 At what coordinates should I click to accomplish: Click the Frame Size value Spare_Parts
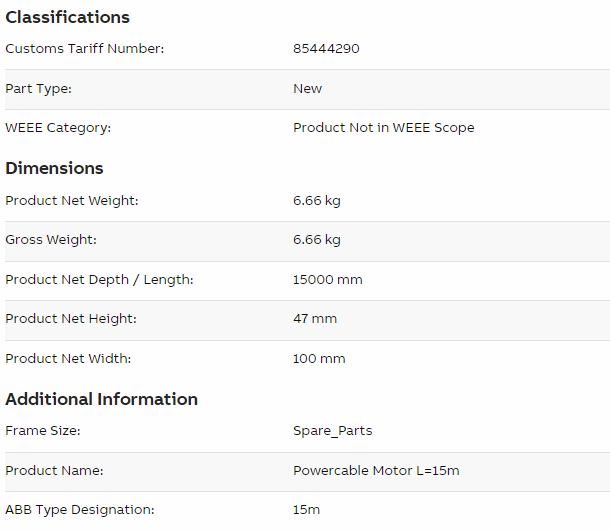[332, 431]
